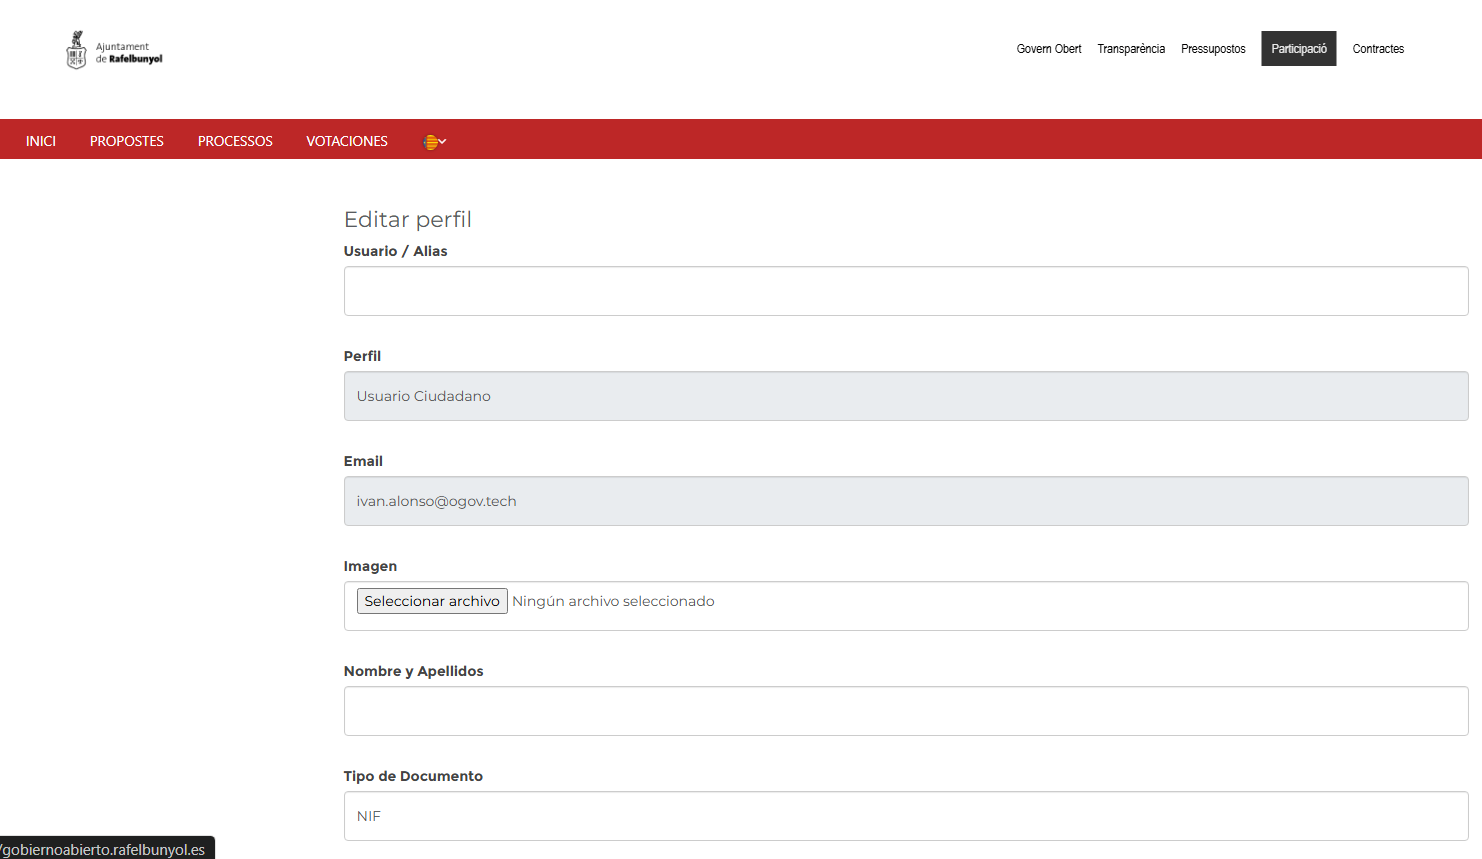Screen dimensions: 1482x859
Task: Open the Transparència link
Action: [x=1131, y=49]
